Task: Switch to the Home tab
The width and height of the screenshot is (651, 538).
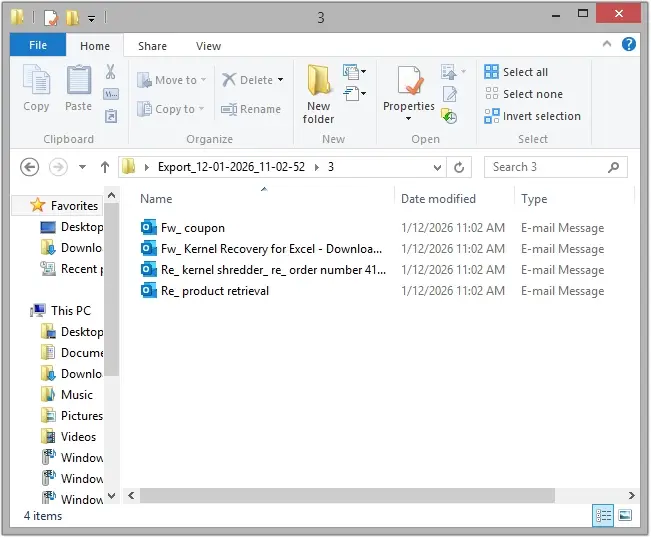Action: pyautogui.click(x=95, y=46)
